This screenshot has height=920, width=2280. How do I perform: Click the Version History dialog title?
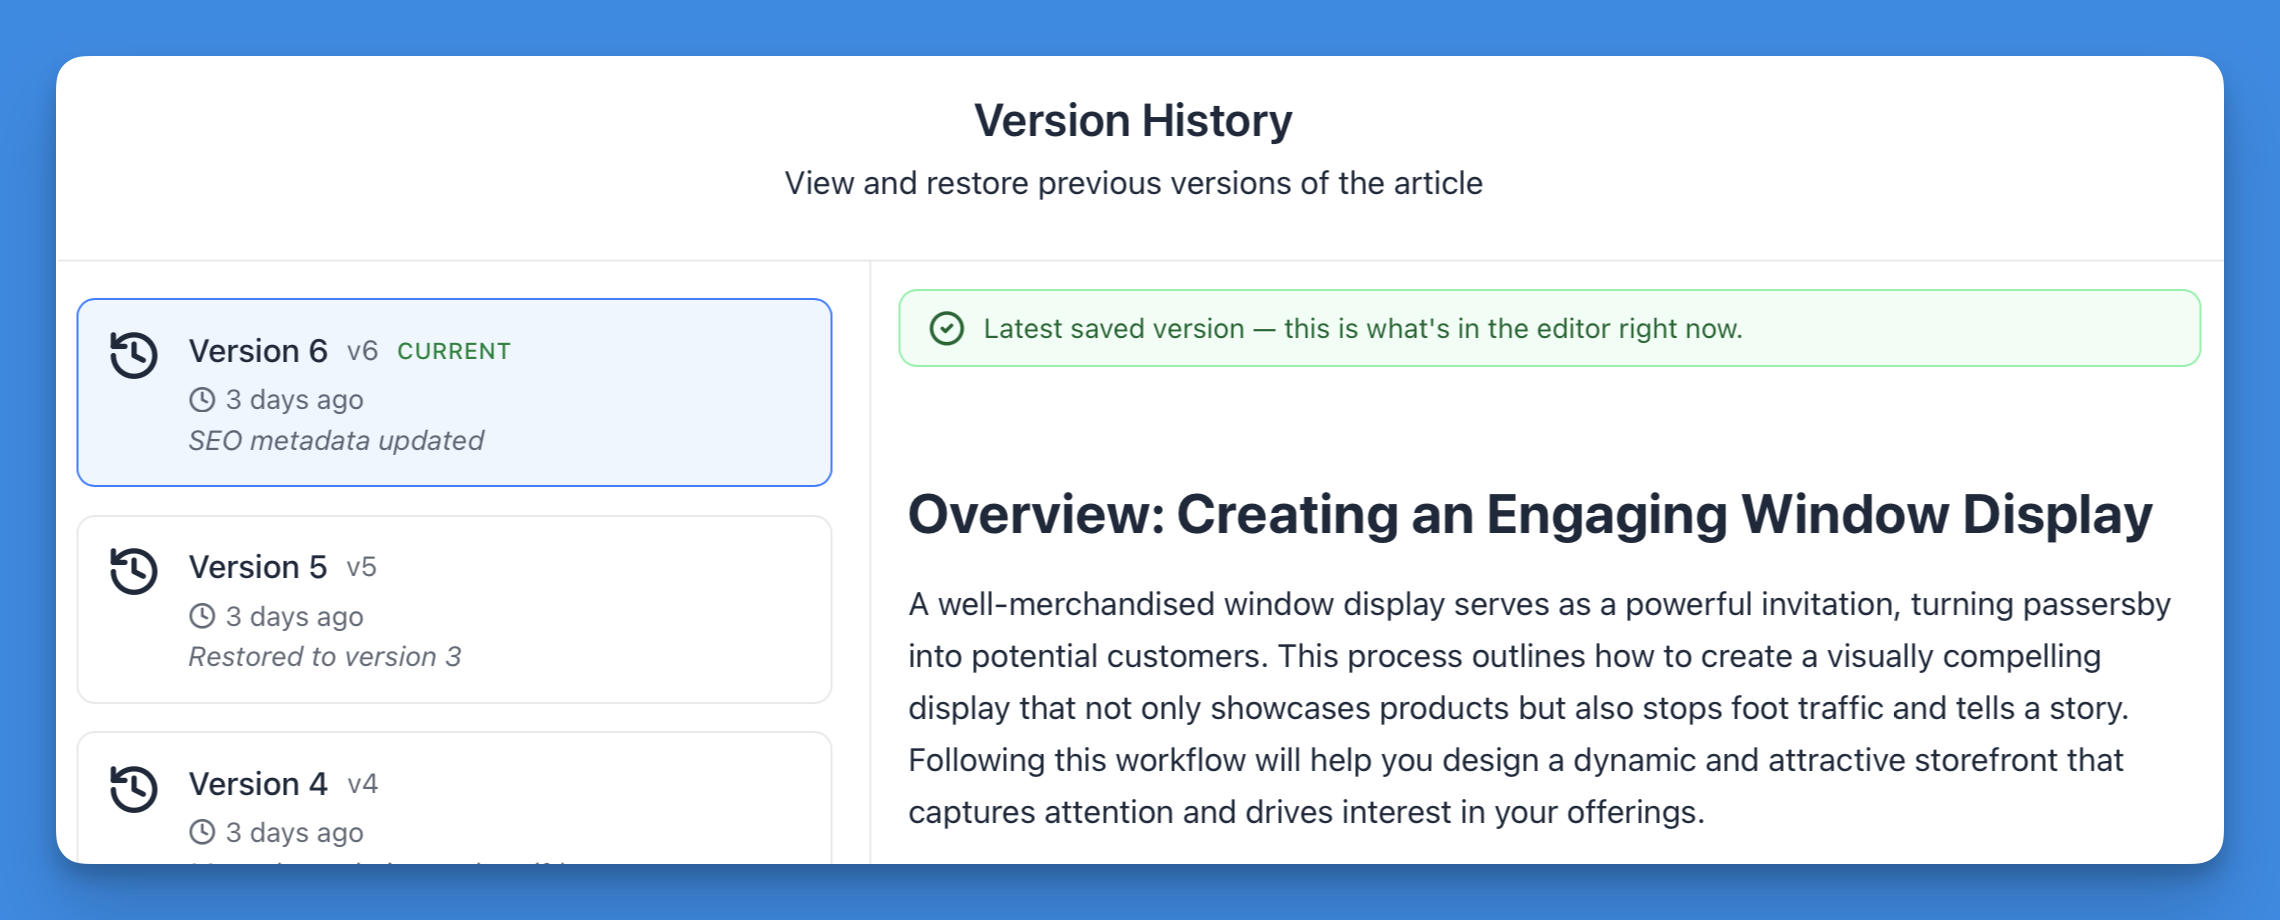point(1133,121)
